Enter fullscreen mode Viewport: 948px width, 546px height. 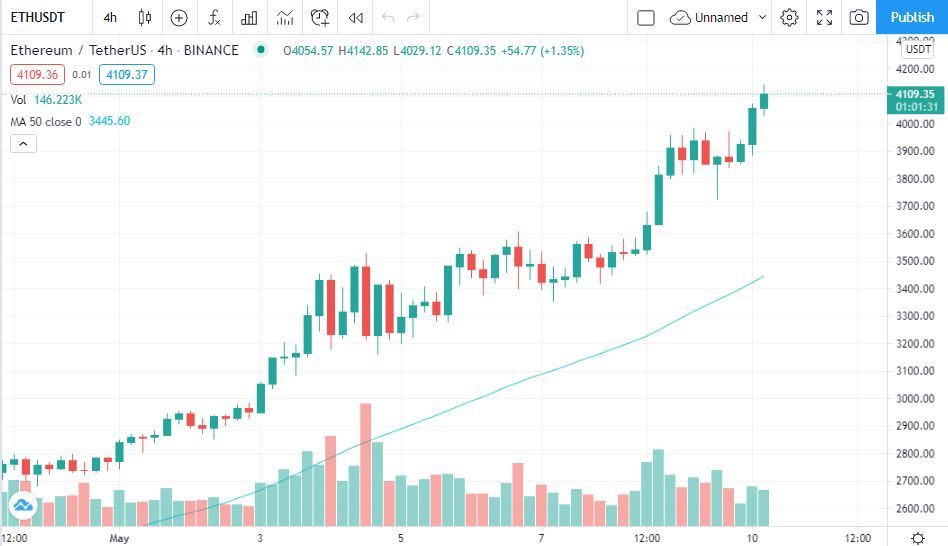(824, 17)
